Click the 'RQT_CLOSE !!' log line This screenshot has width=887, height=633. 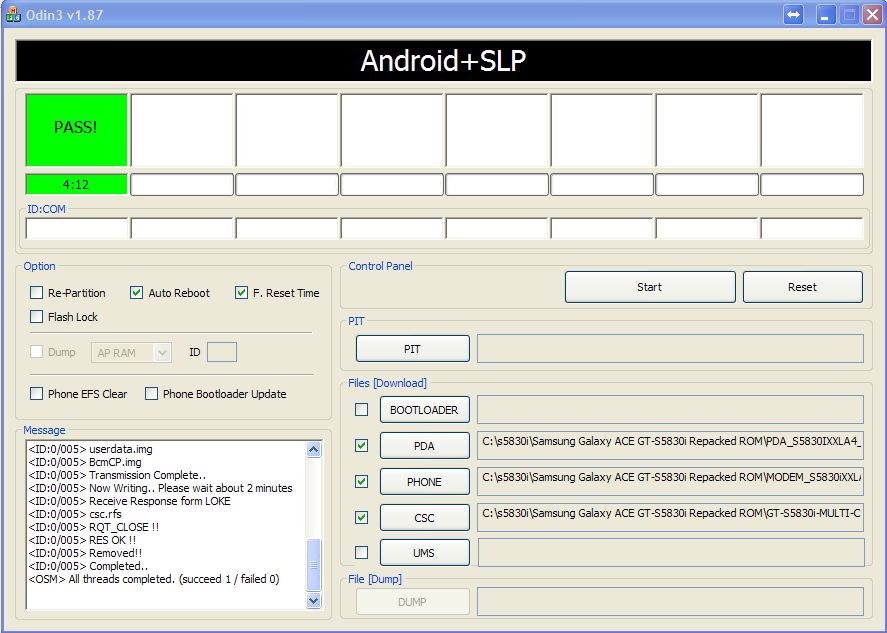tap(93, 527)
